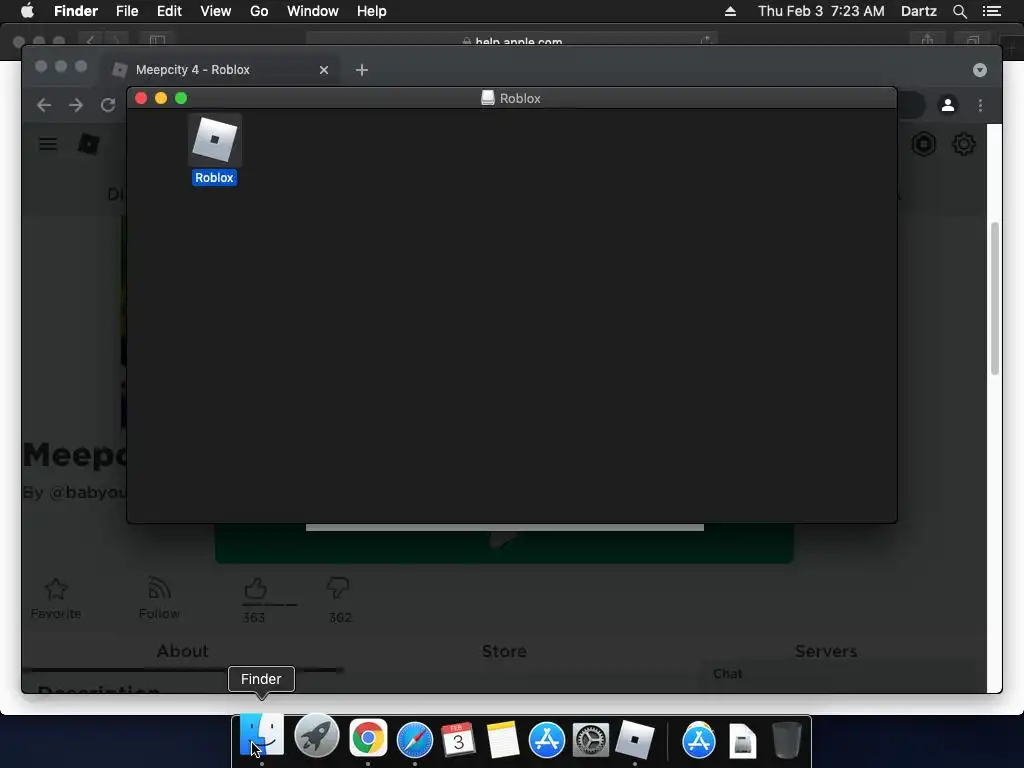Open Calendar icon showing 3 in Dock
This screenshot has height=768, width=1024.
pyautogui.click(x=458, y=740)
